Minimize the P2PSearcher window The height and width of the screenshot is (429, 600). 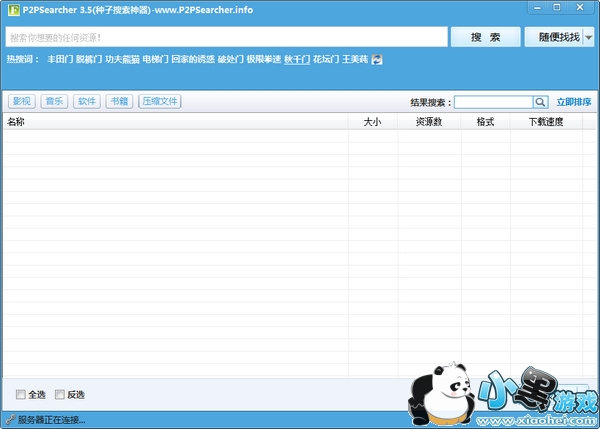[x=537, y=8]
